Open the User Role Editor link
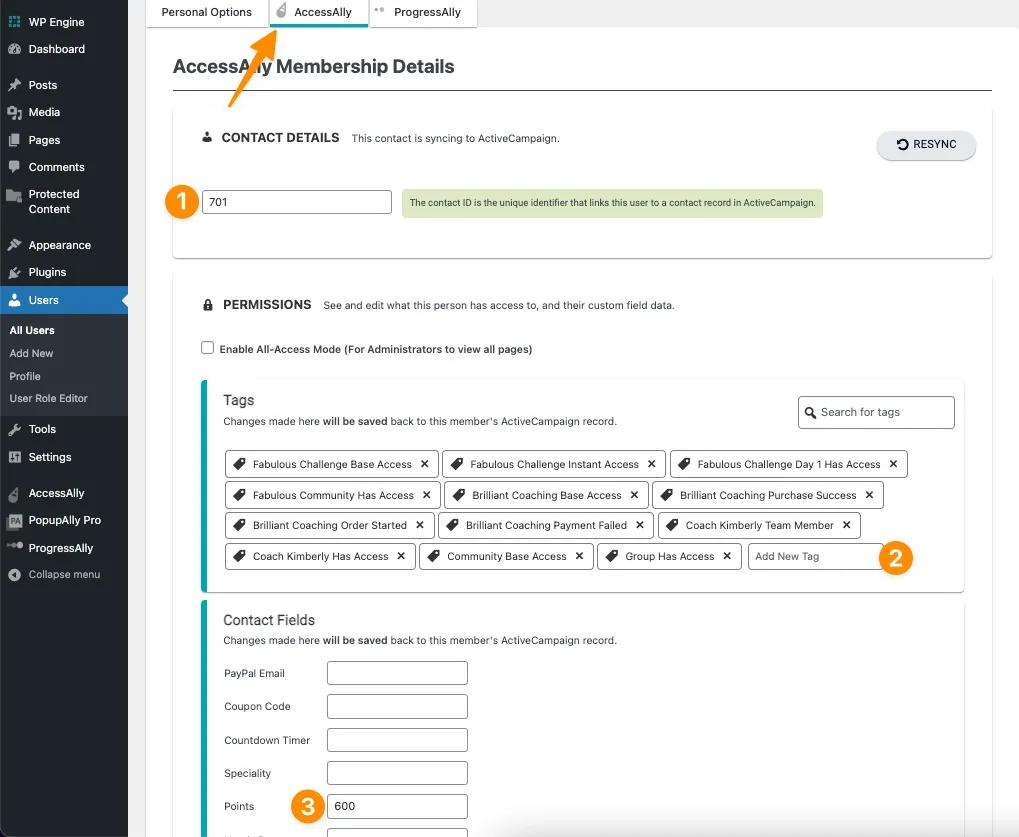This screenshot has height=837, width=1019. pyautogui.click(x=48, y=398)
